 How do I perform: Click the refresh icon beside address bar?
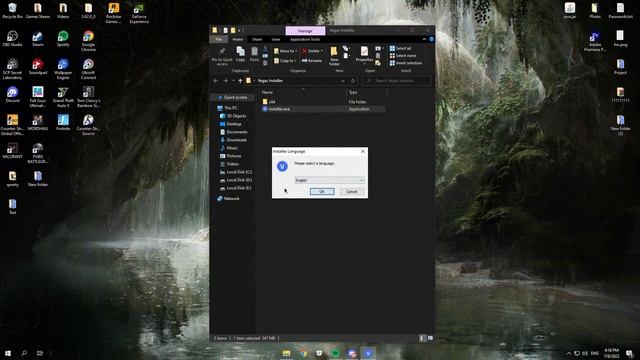pyautogui.click(x=353, y=81)
